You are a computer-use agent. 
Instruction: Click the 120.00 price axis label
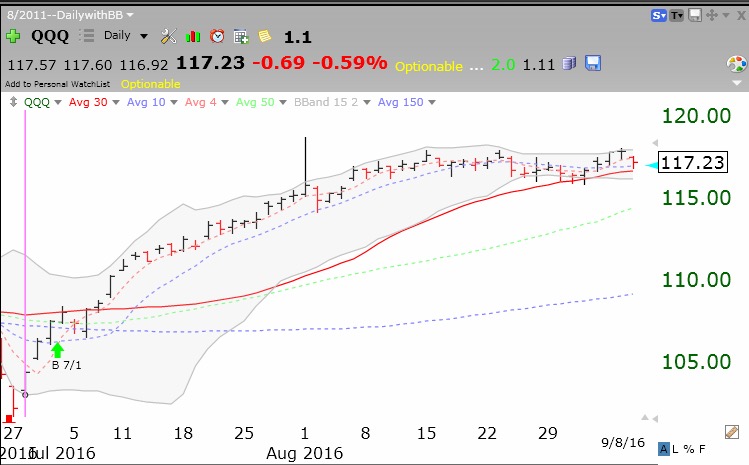696,116
